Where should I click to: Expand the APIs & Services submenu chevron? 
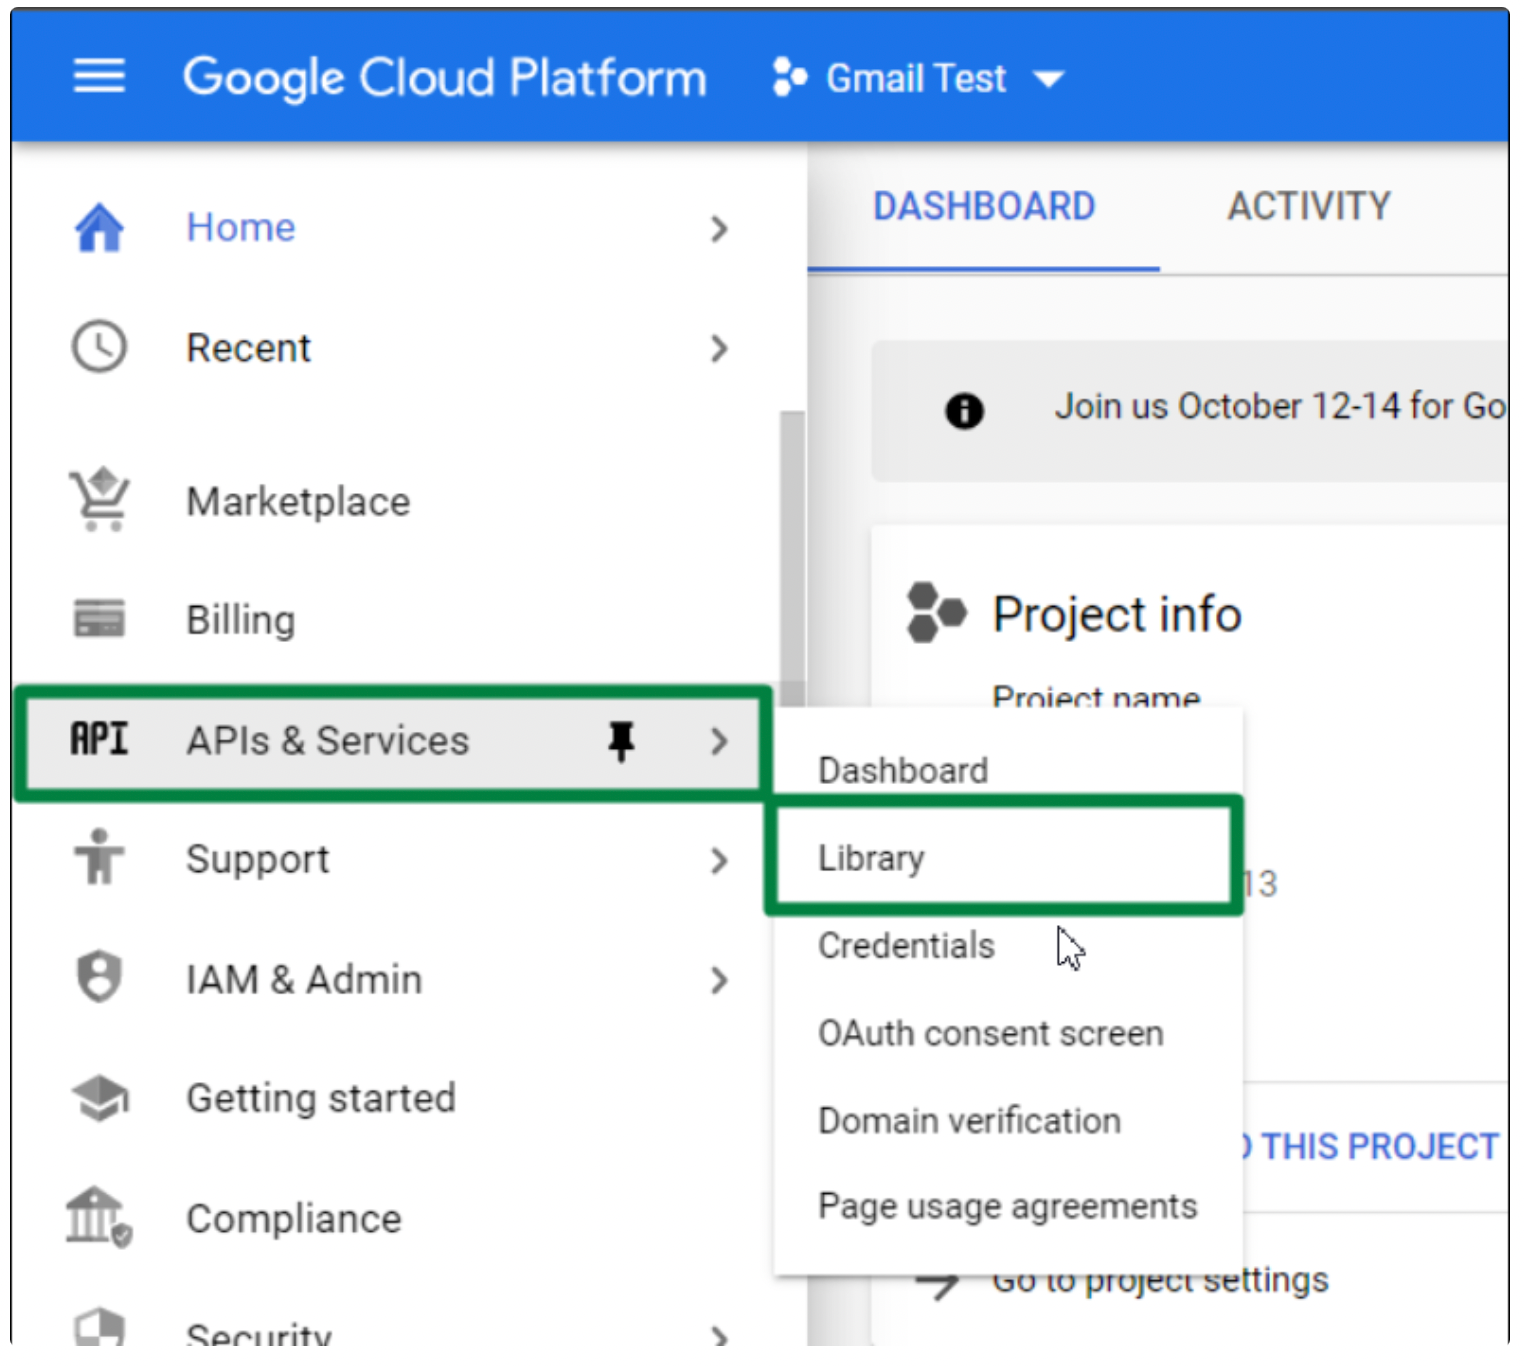(x=719, y=741)
